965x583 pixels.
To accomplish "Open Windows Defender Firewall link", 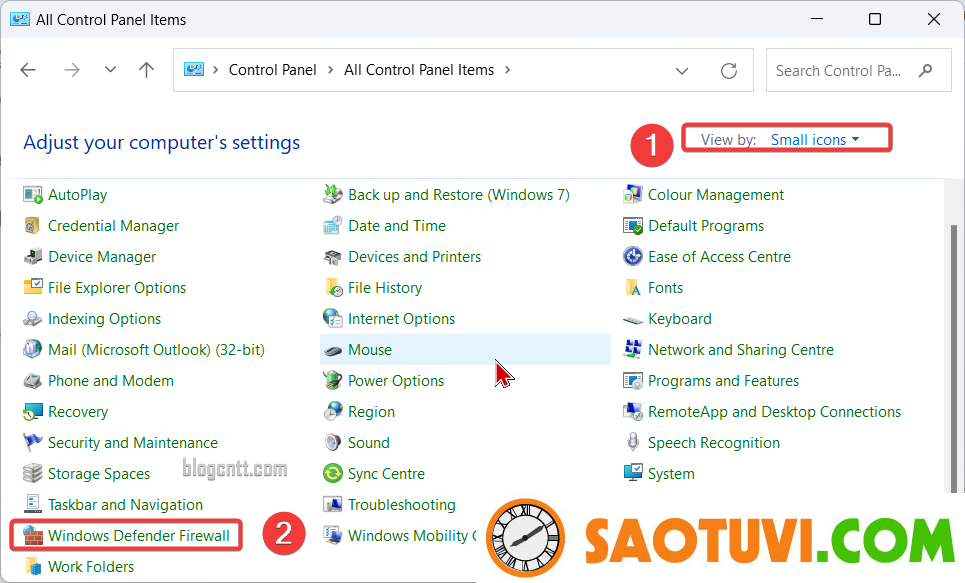I will point(138,536).
